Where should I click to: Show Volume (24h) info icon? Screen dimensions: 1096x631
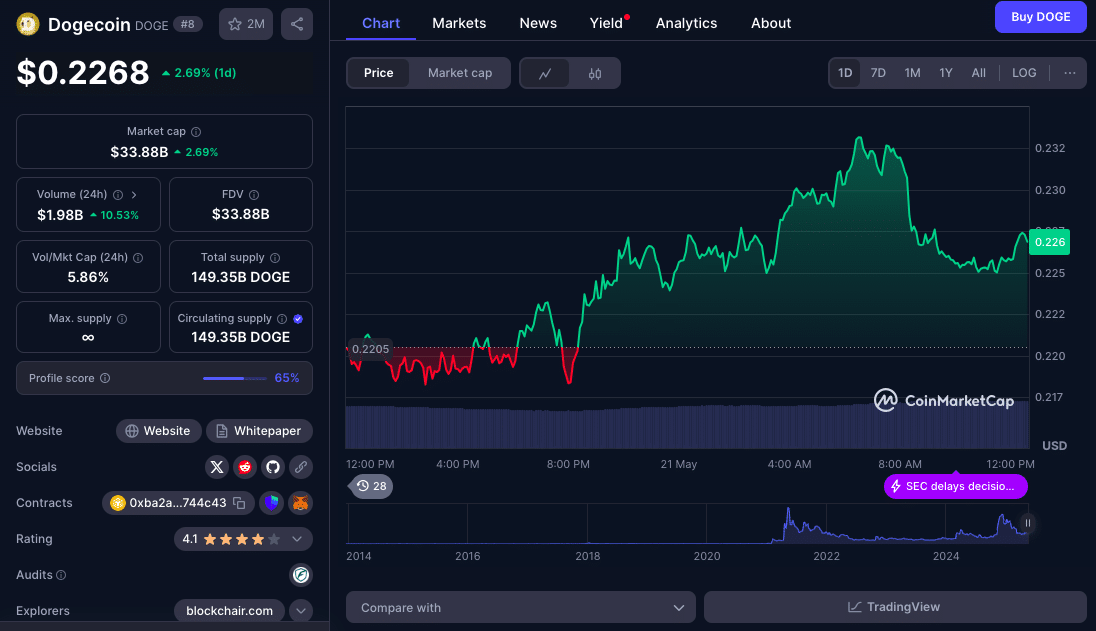point(118,195)
